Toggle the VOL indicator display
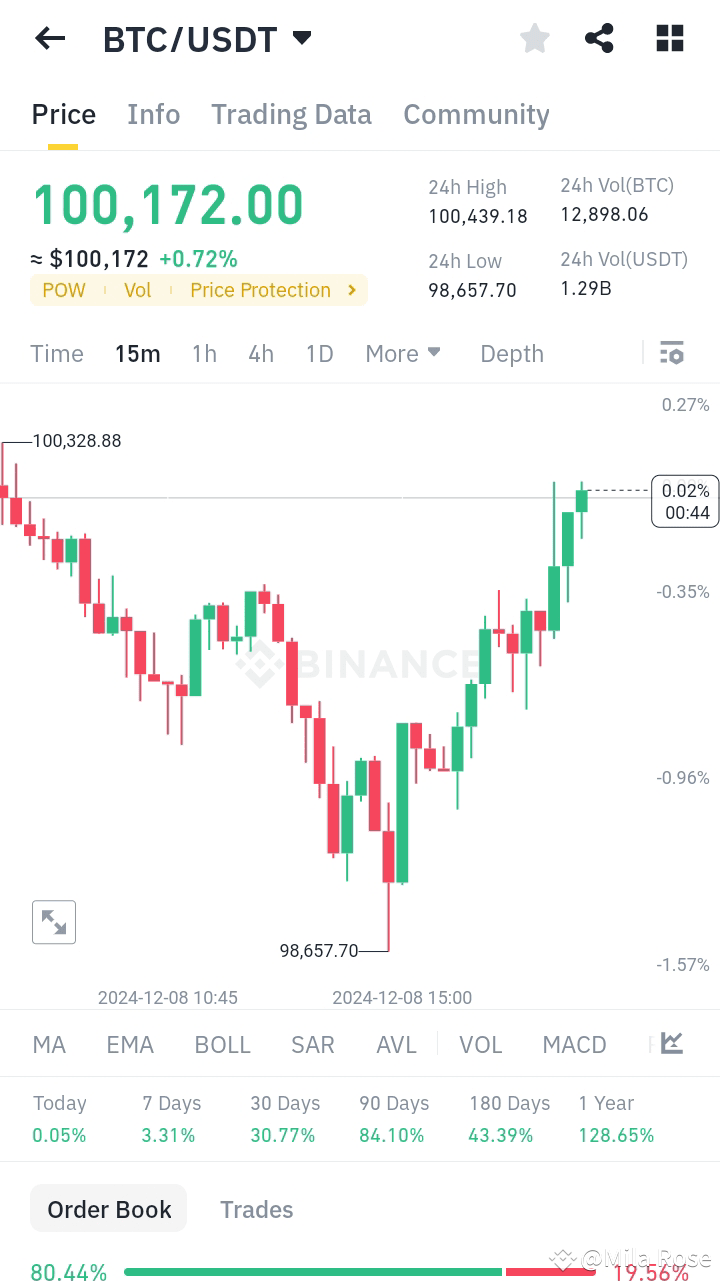 click(x=481, y=1044)
